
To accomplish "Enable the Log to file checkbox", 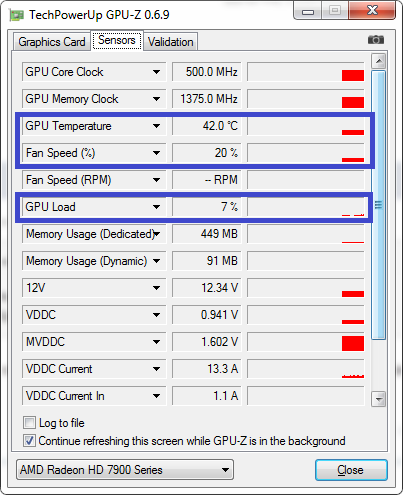I will [29, 423].
